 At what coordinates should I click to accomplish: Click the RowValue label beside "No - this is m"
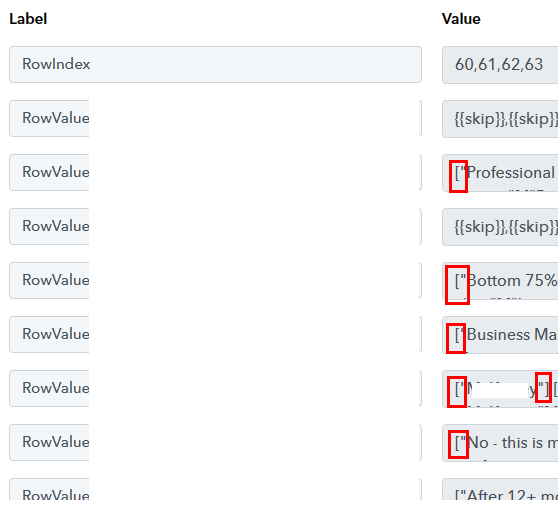215,442
